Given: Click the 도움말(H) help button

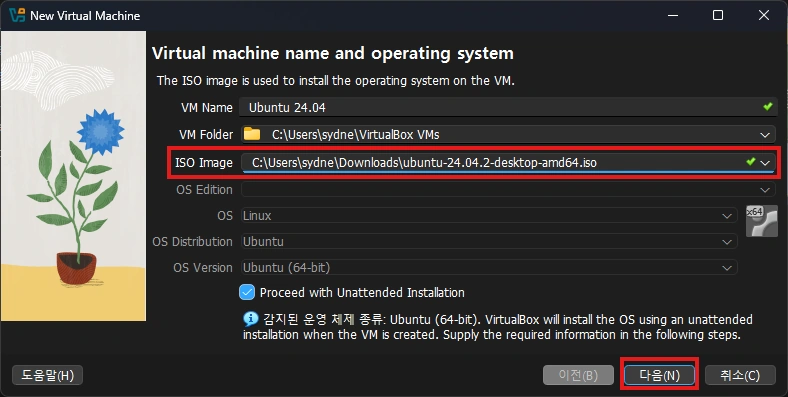Looking at the screenshot, I should 47,375.
